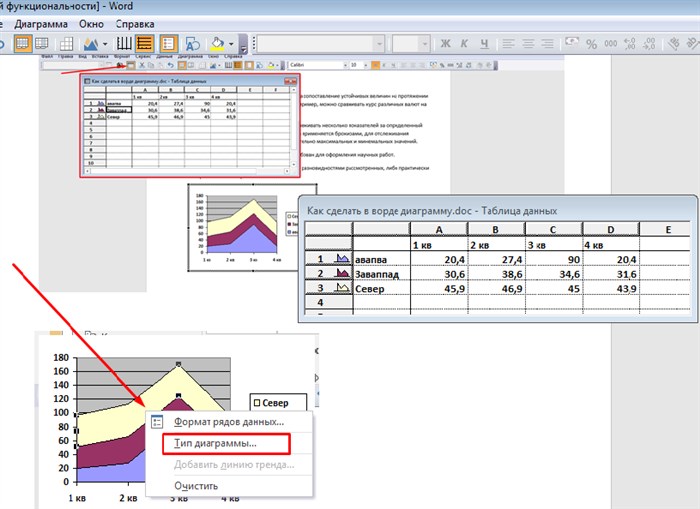Close the small Таблица данных window

pos(293,81)
